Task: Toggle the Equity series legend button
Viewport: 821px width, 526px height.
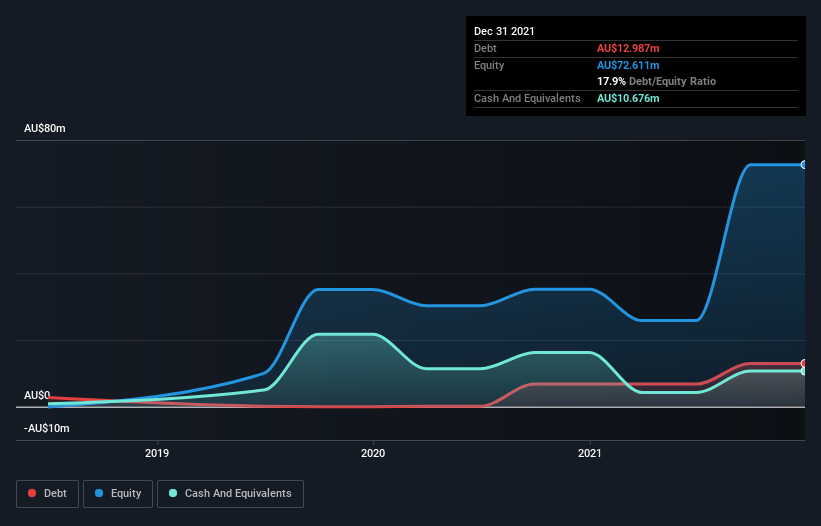Action: (118, 494)
